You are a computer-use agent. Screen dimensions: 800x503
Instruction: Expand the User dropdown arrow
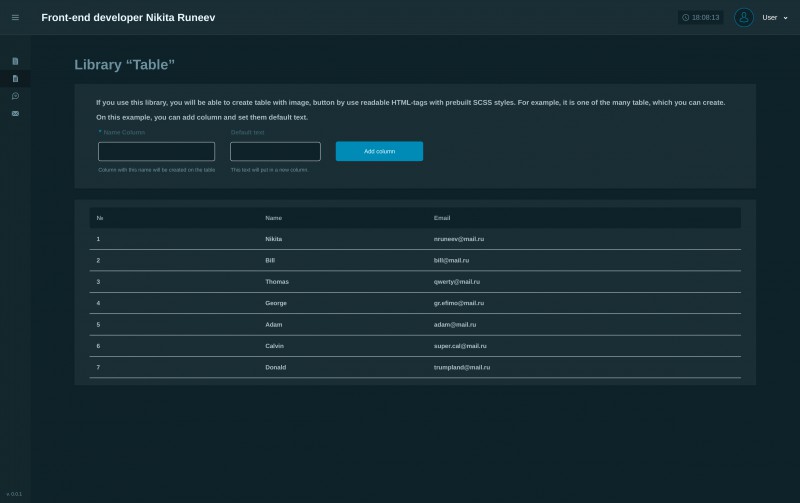tap(785, 18)
